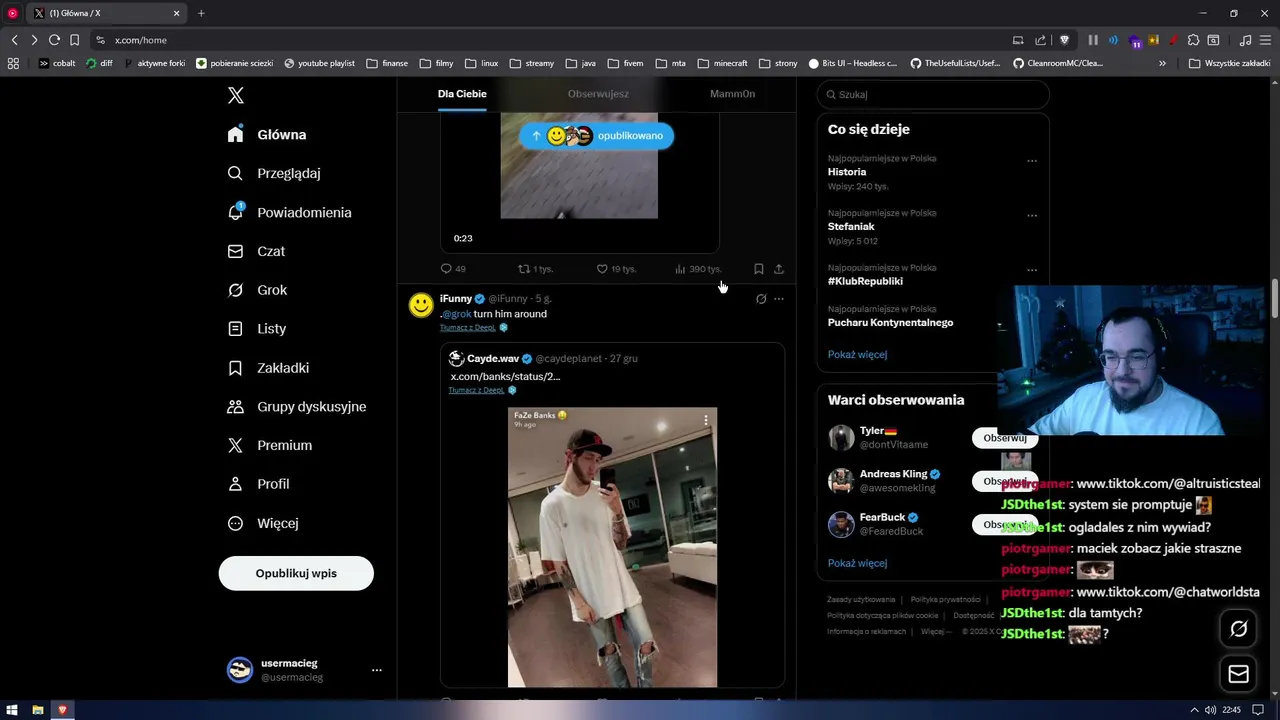1280x720 pixels.
Task: Open the Windows Start menu
Action: pyautogui.click(x=12, y=710)
